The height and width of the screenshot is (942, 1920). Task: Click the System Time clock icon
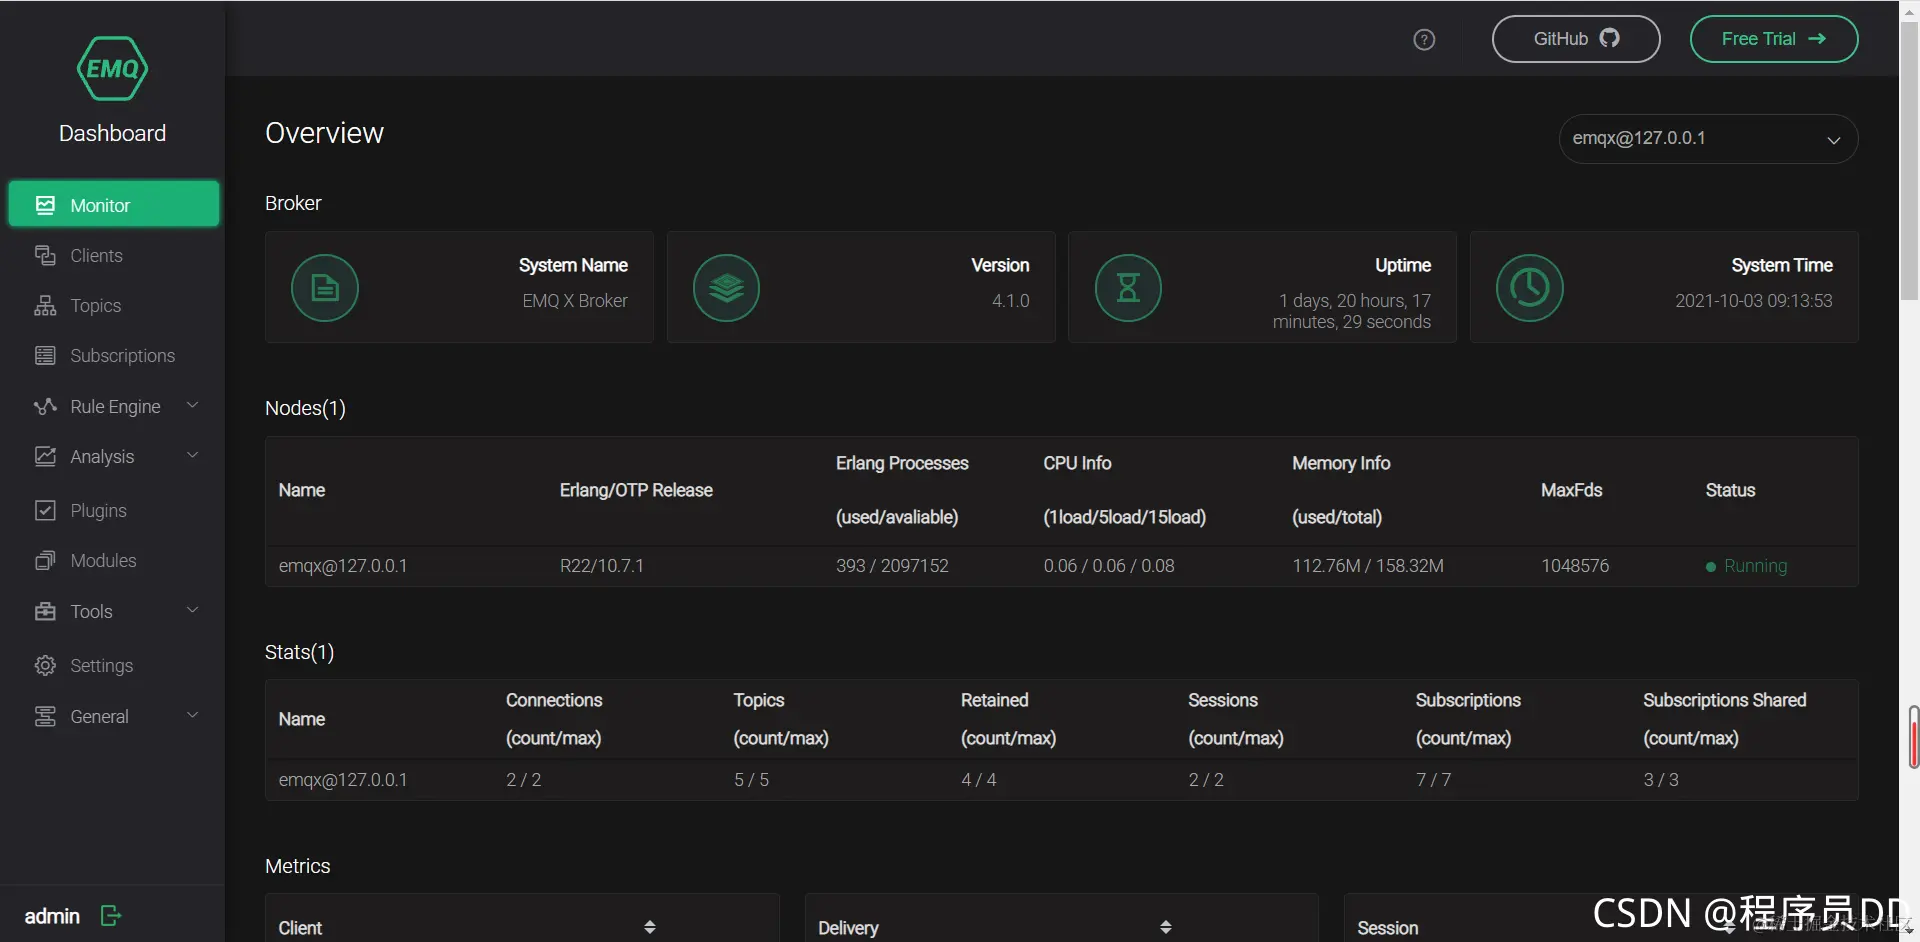pyautogui.click(x=1529, y=288)
